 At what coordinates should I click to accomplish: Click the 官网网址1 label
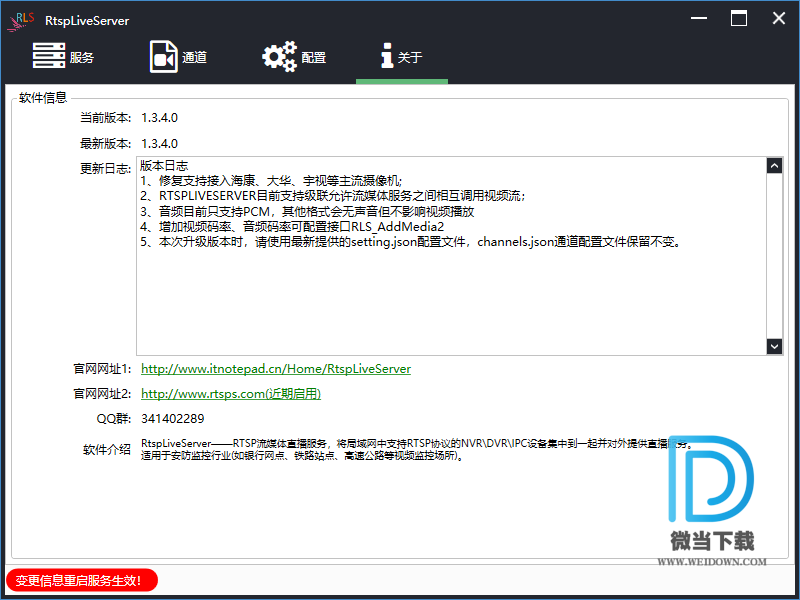pyautogui.click(x=103, y=369)
